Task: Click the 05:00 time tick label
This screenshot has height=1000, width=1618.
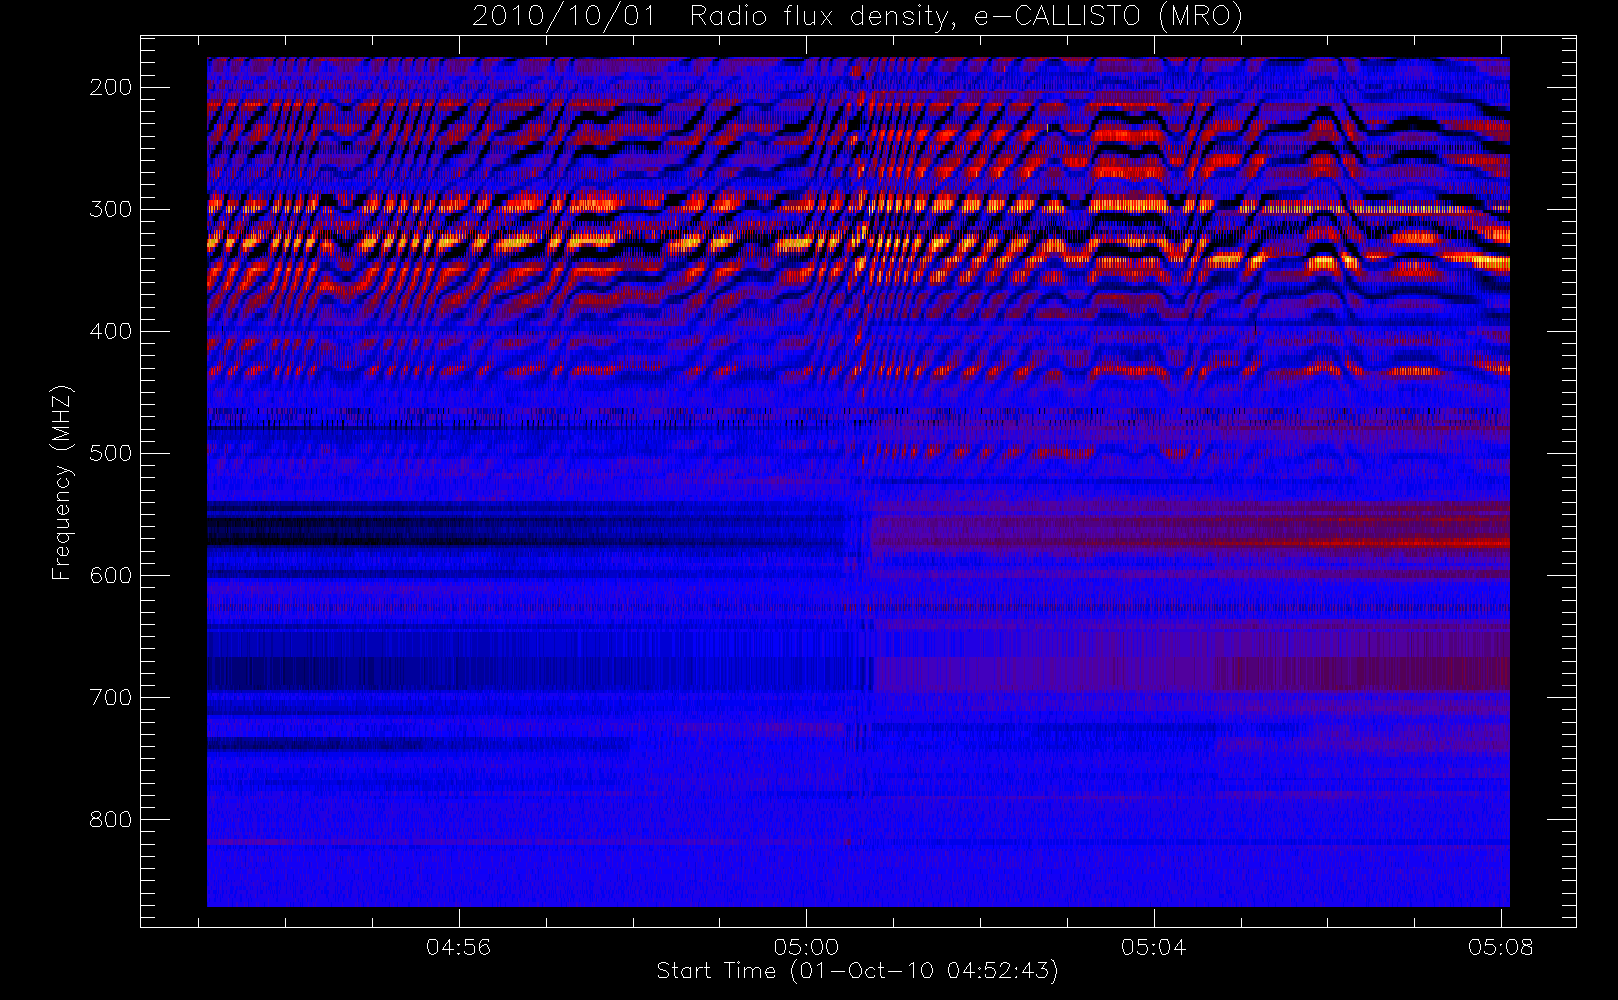Action: coord(806,946)
